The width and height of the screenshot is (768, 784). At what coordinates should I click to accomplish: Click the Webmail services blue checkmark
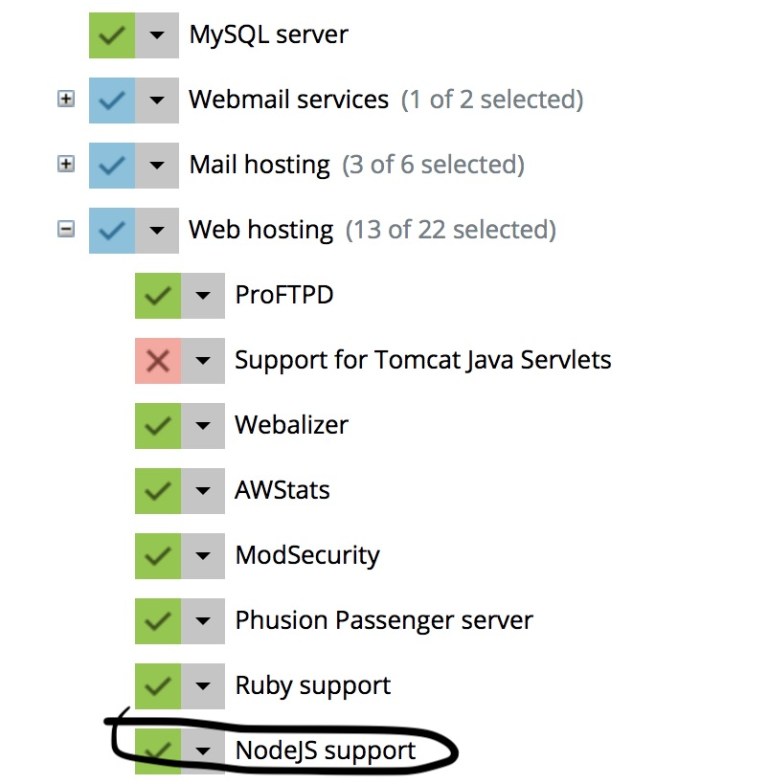pos(112,100)
